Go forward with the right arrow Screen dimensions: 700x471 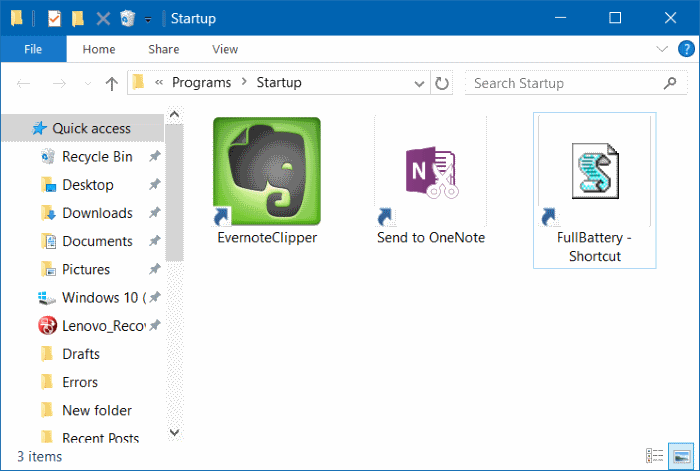(59, 83)
